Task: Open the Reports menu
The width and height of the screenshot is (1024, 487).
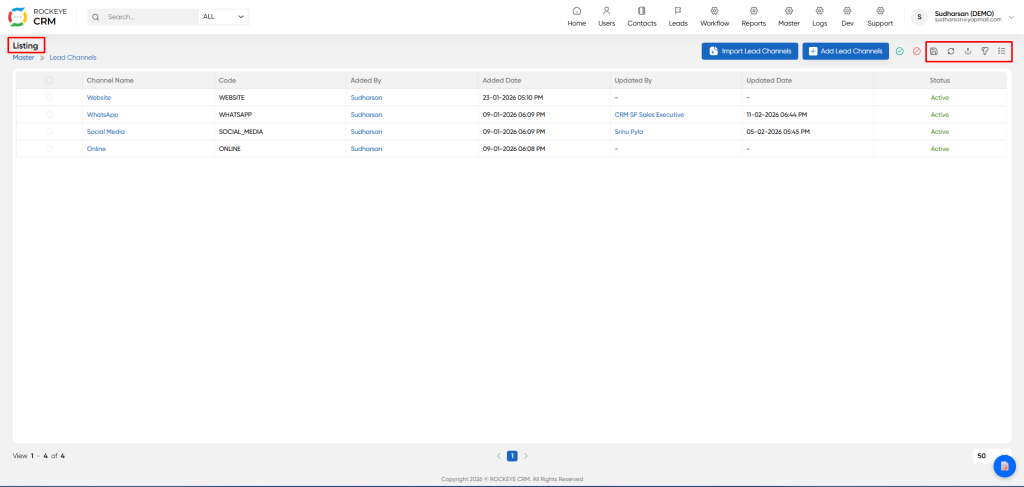Action: coord(754,17)
